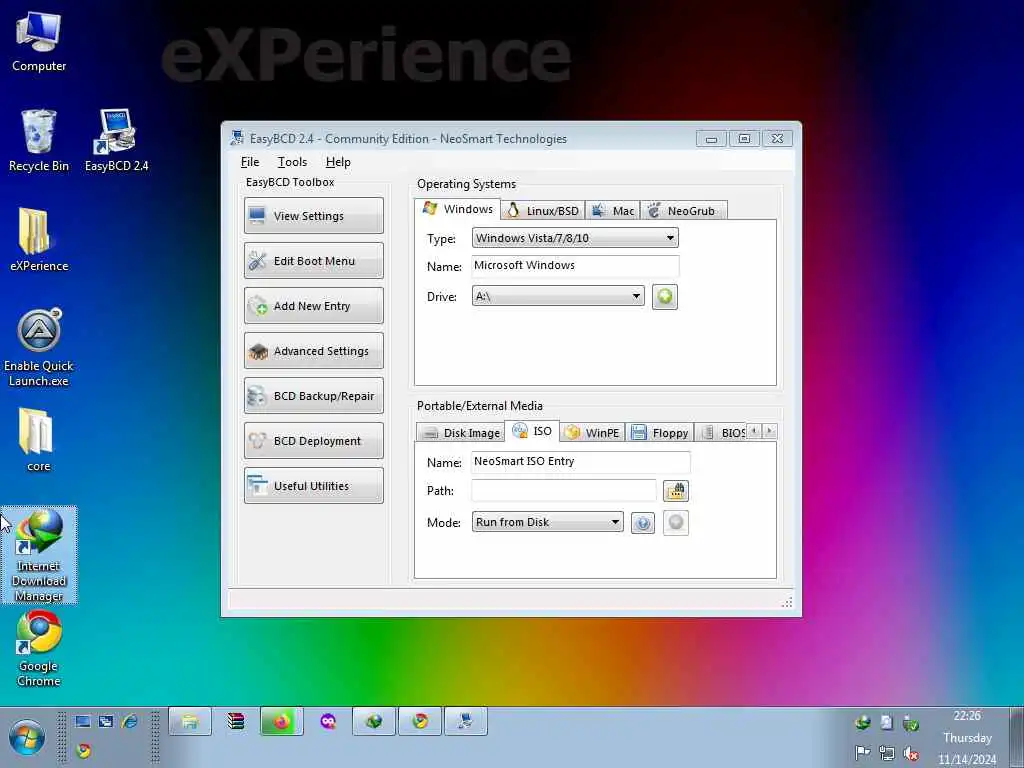Select the eXPerience folder on desktop
This screenshot has width=1024, height=768.
(39, 240)
